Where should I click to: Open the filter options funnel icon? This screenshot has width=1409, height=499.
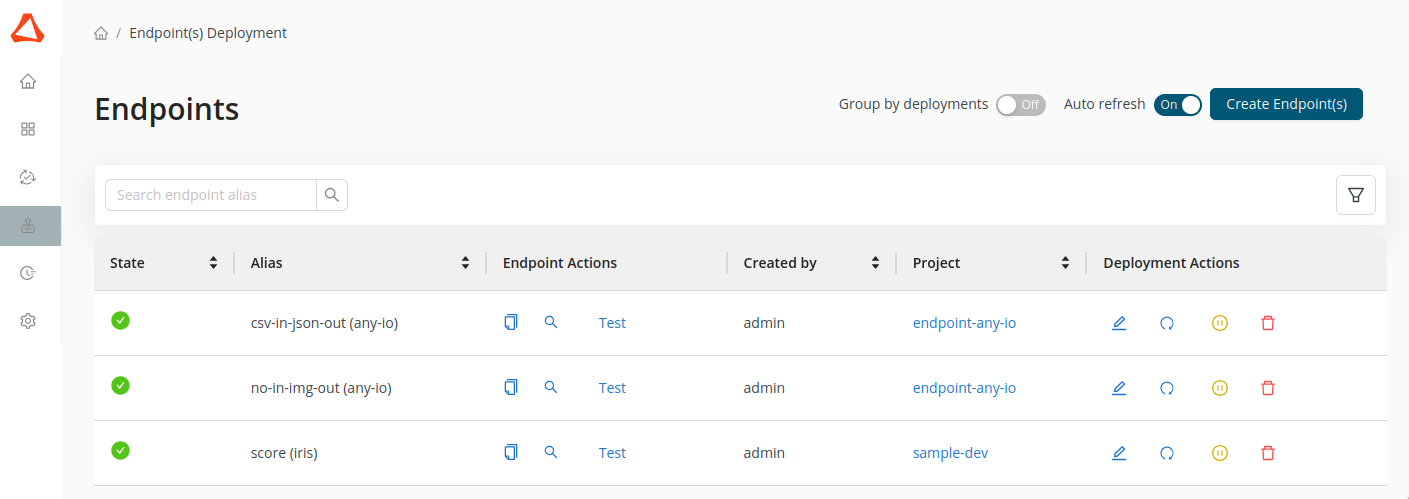(1355, 195)
